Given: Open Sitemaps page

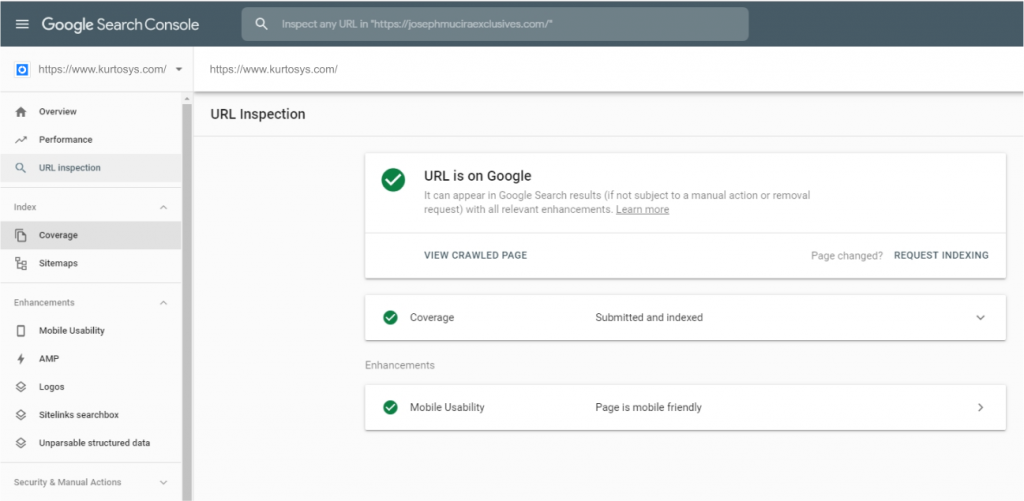Looking at the screenshot, I should point(91,263).
